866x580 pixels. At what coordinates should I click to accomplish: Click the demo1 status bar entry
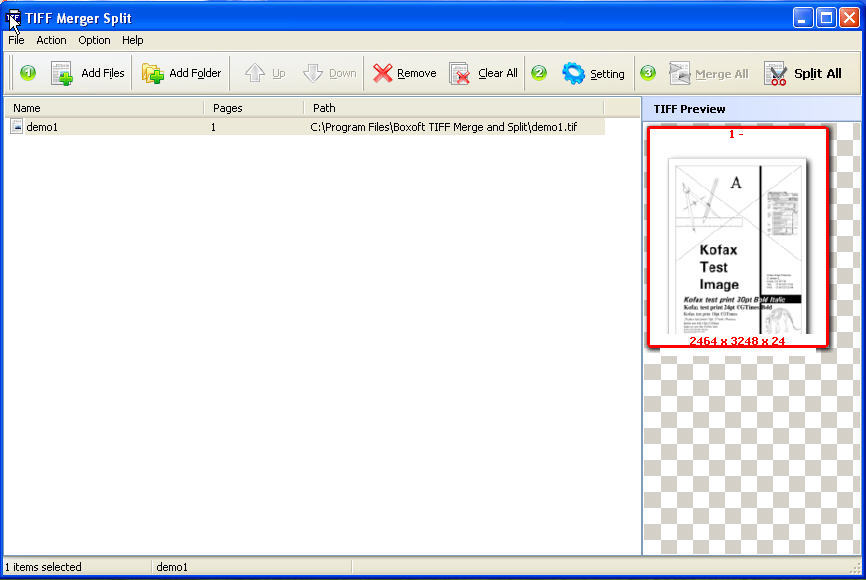click(x=172, y=567)
